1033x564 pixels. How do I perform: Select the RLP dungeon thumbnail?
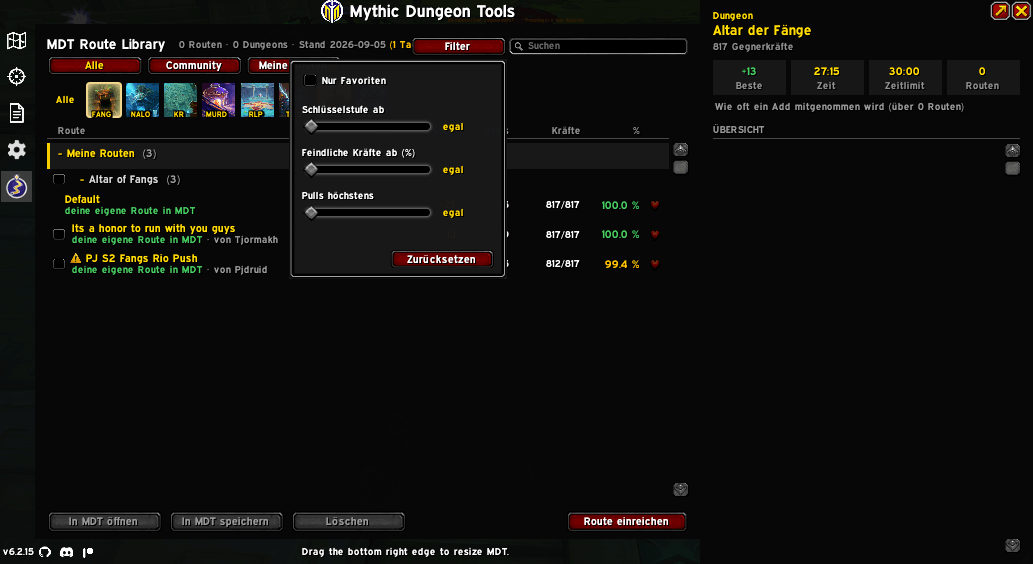tap(258, 100)
